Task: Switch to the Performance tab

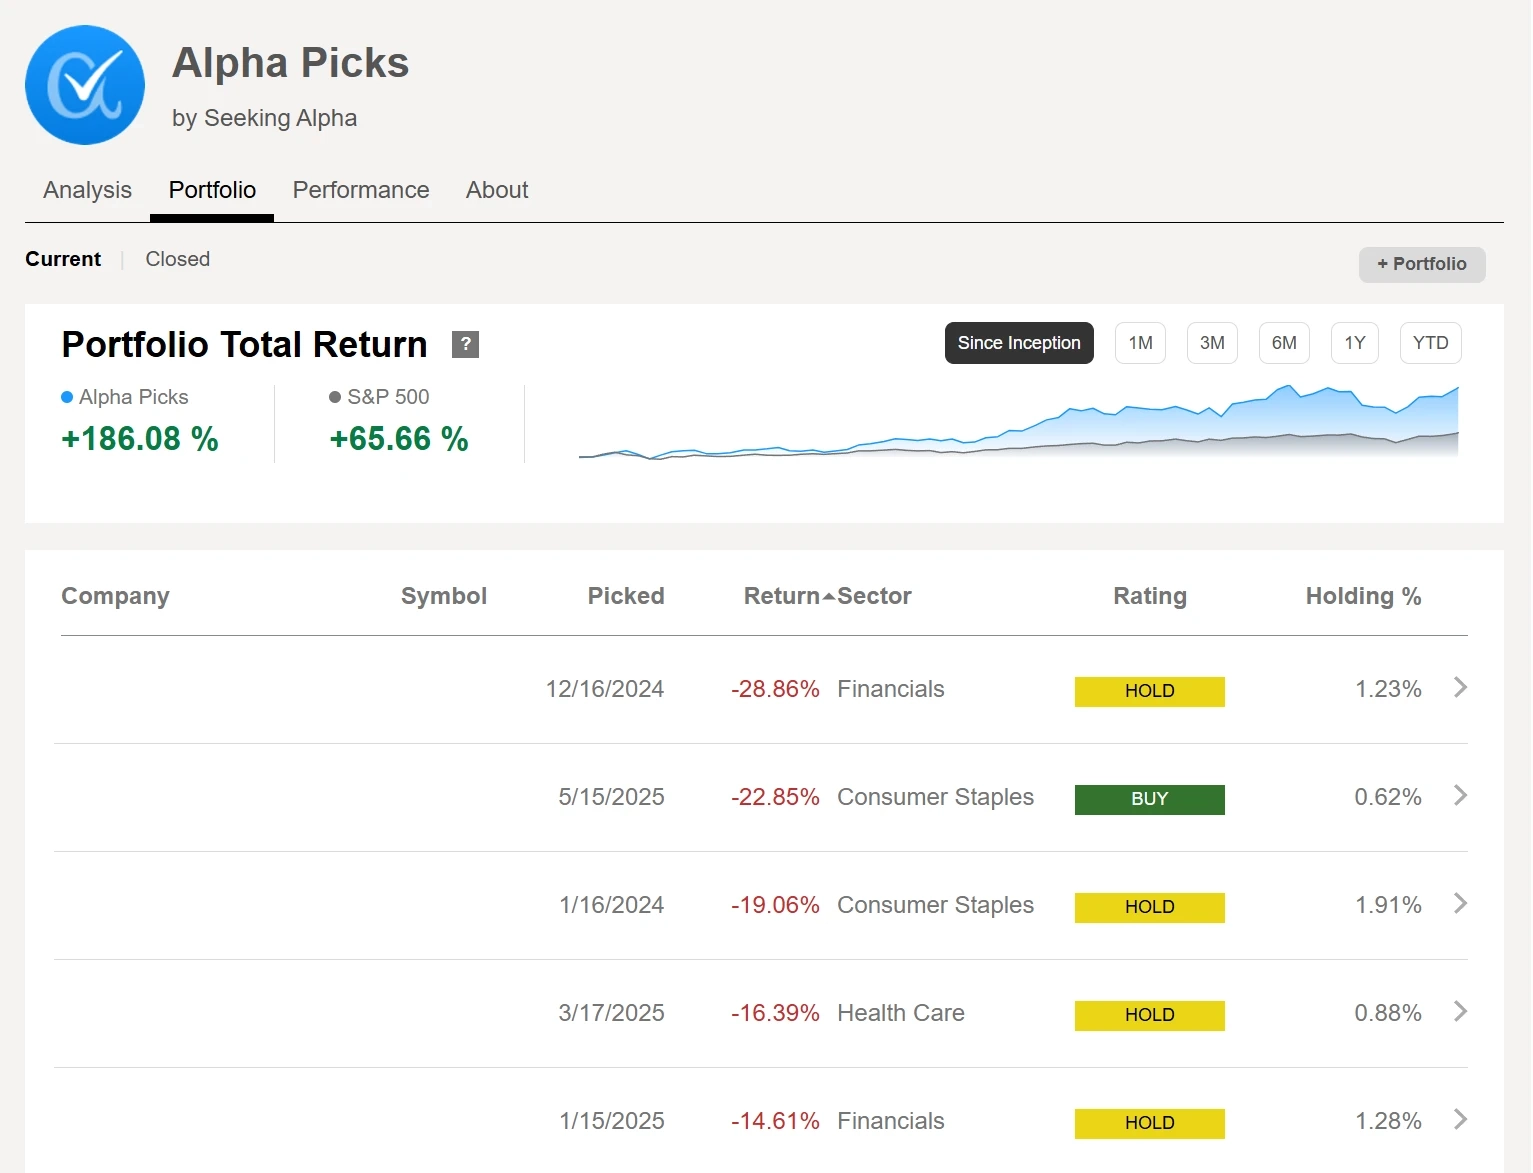Action: point(360,190)
